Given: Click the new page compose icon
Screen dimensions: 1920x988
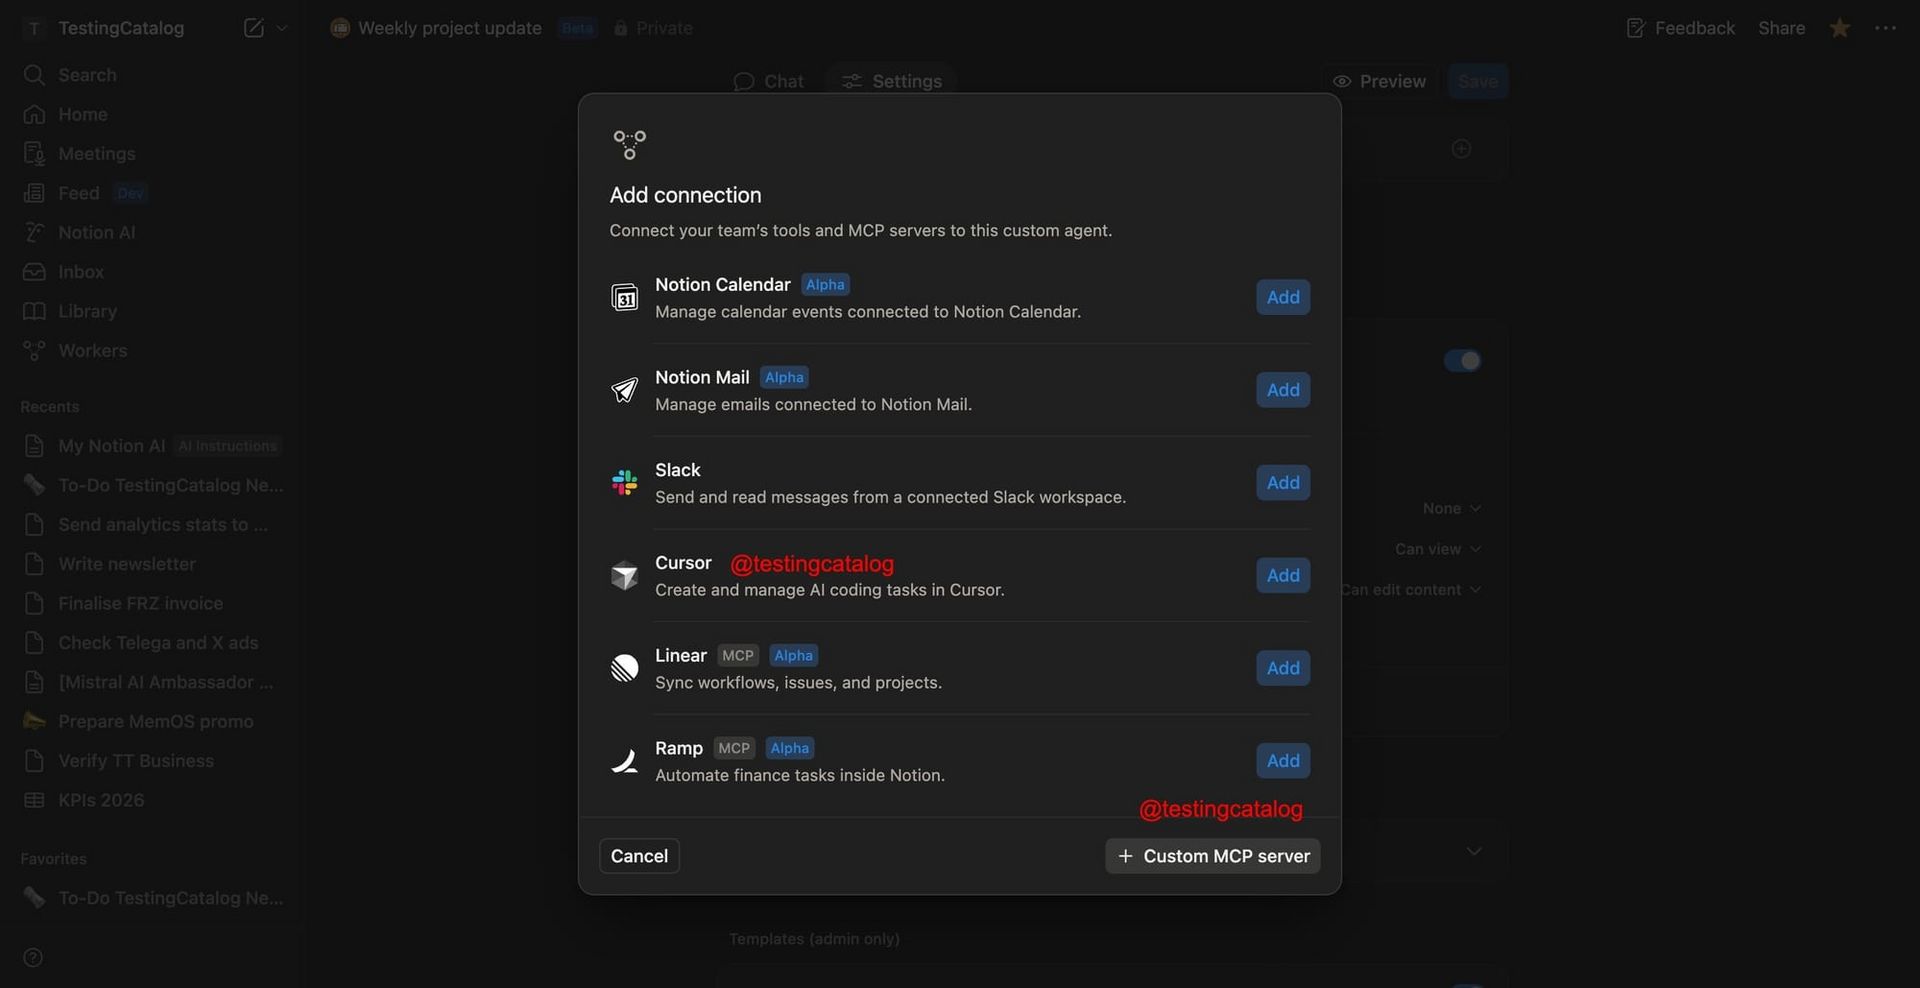Looking at the screenshot, I should point(254,28).
